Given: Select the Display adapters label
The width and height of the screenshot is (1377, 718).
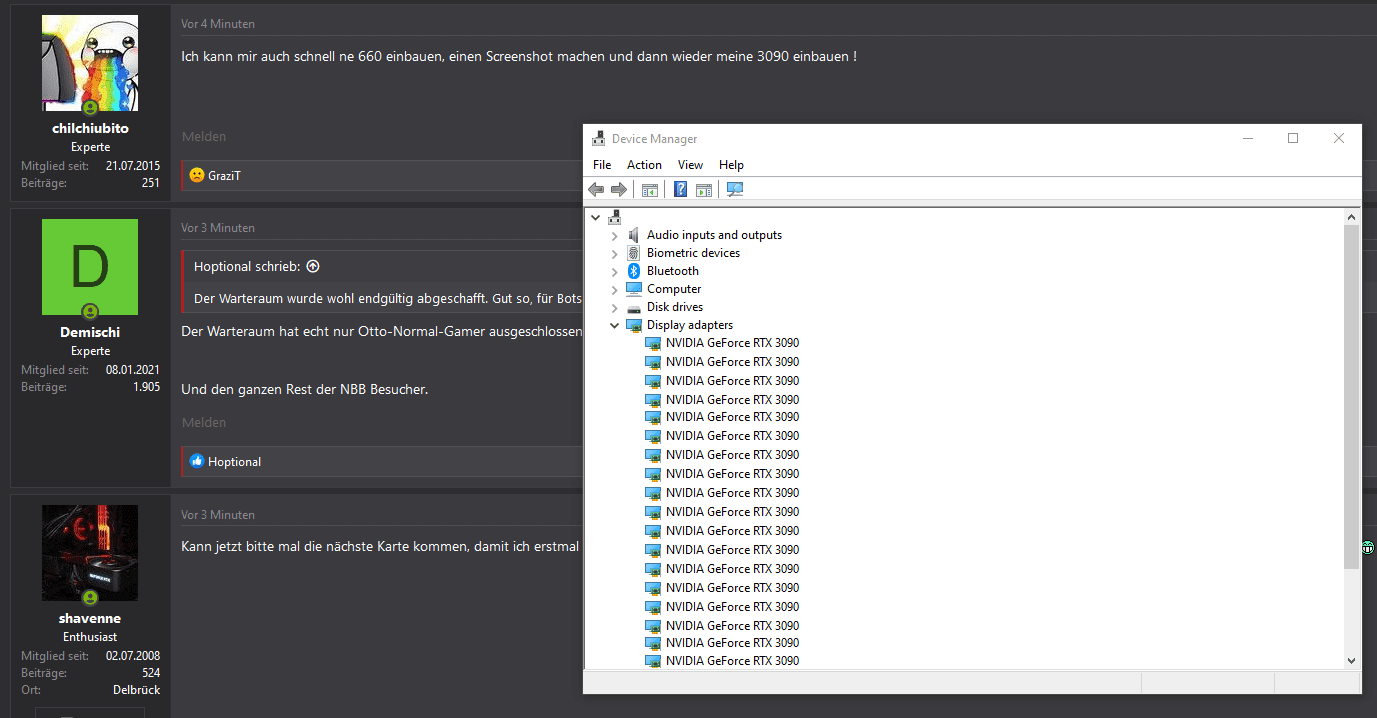Looking at the screenshot, I should [x=690, y=325].
